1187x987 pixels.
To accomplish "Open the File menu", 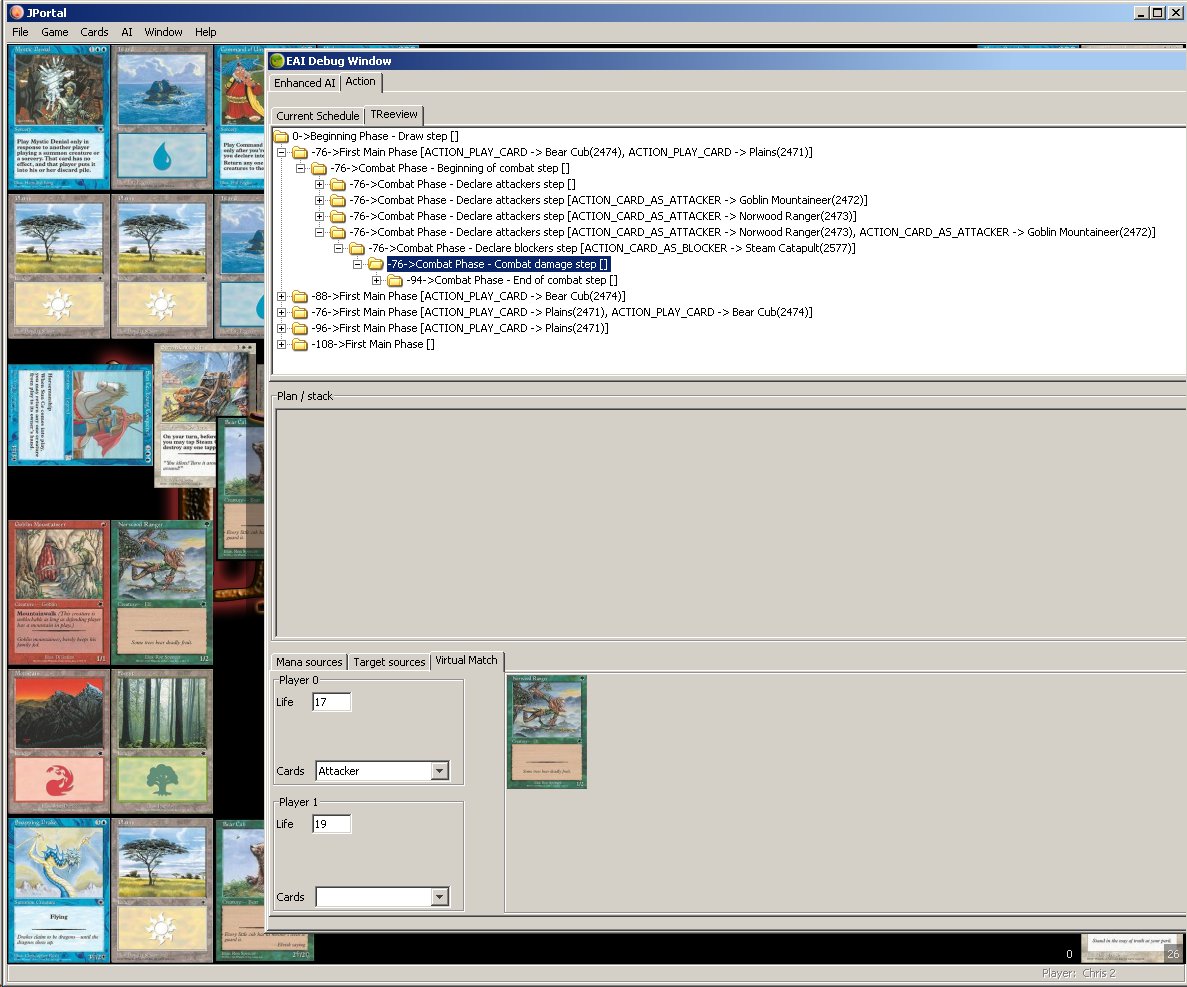I will click(20, 32).
